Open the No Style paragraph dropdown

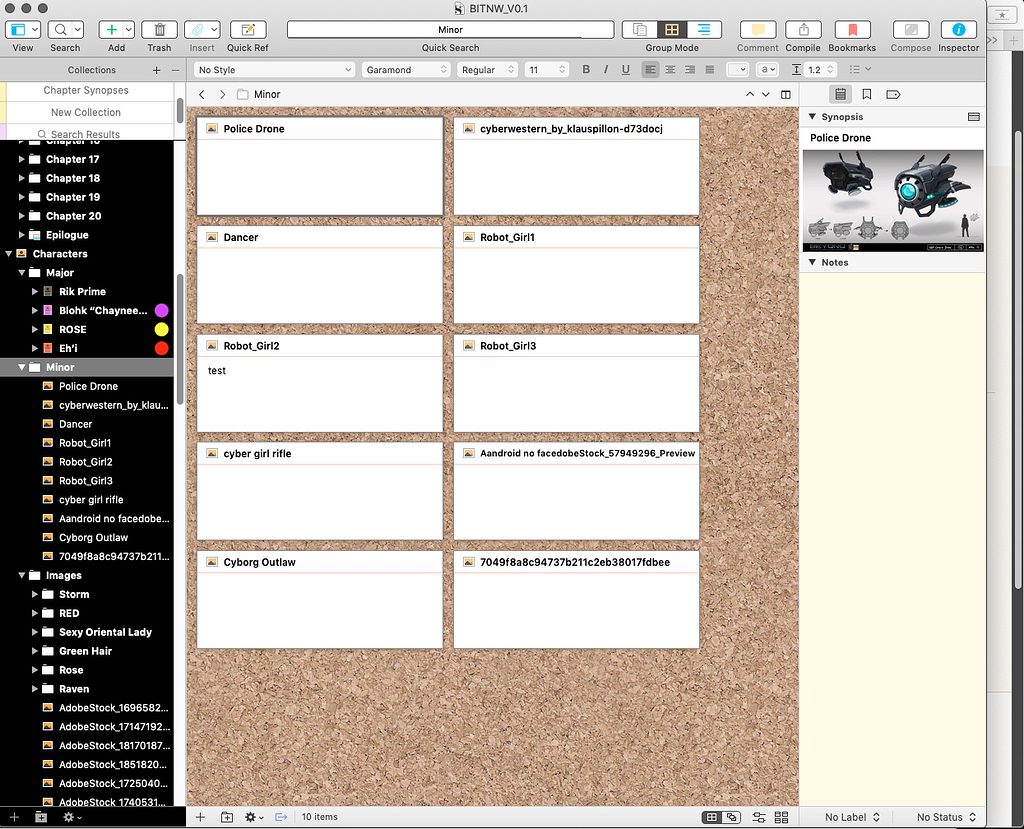[273, 70]
